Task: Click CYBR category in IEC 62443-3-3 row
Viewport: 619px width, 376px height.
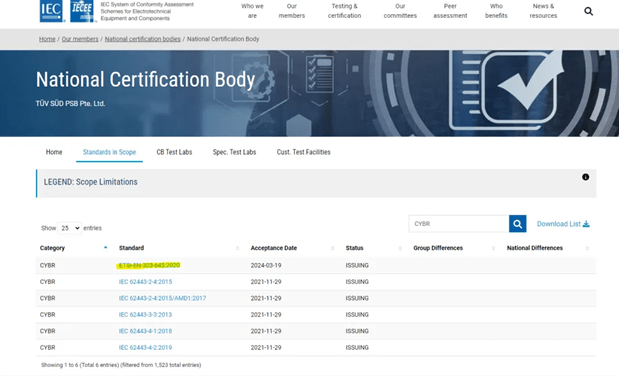Action: click(x=47, y=315)
